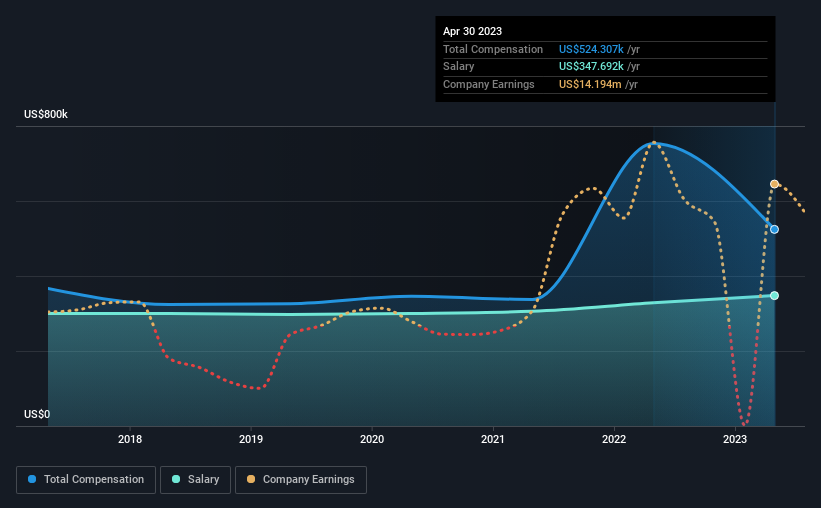Viewport: 821px width, 508px height.
Task: Click the US$347.692k salary value
Action: (x=591, y=67)
